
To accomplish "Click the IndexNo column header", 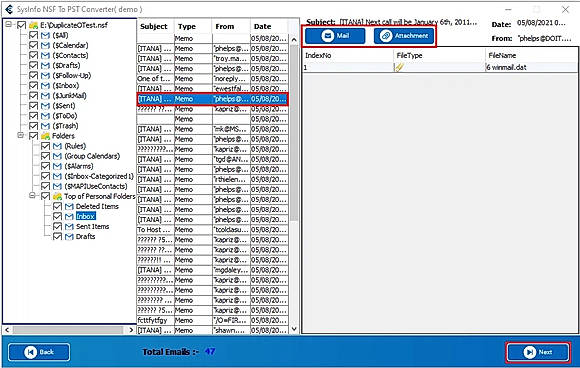I will (x=348, y=55).
